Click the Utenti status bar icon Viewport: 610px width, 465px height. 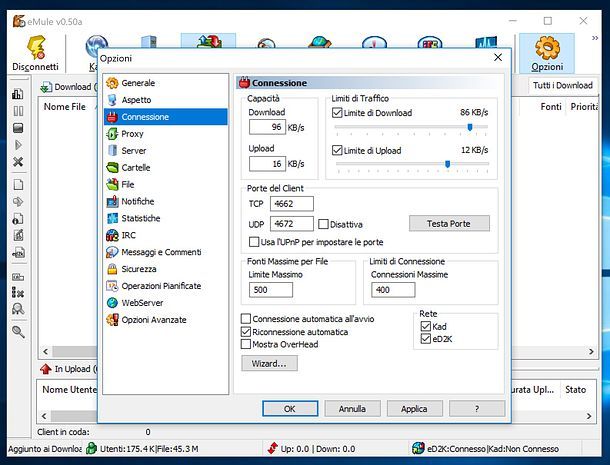(x=91, y=449)
